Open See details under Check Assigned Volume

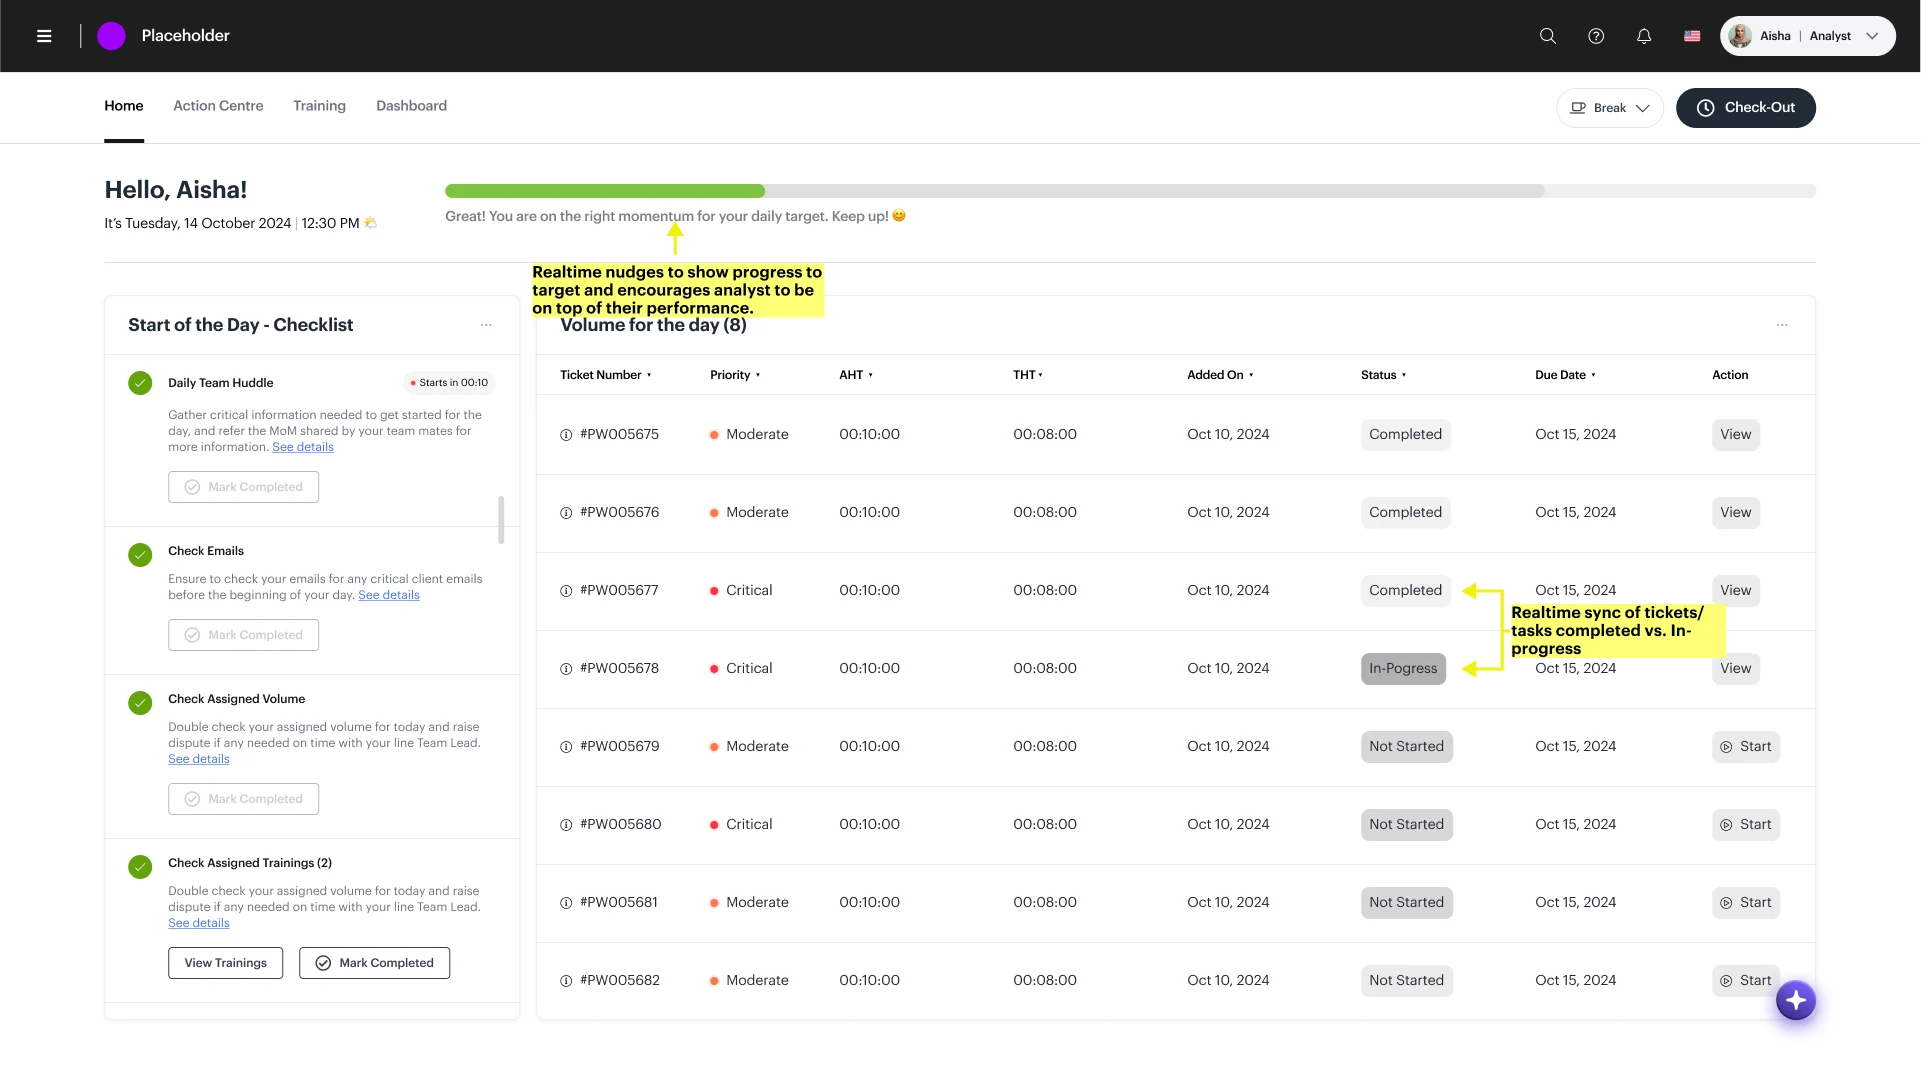(x=199, y=759)
